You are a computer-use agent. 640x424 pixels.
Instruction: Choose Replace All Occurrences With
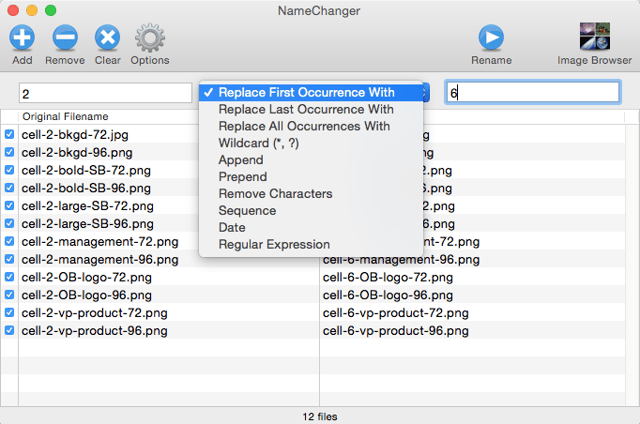pos(311,126)
